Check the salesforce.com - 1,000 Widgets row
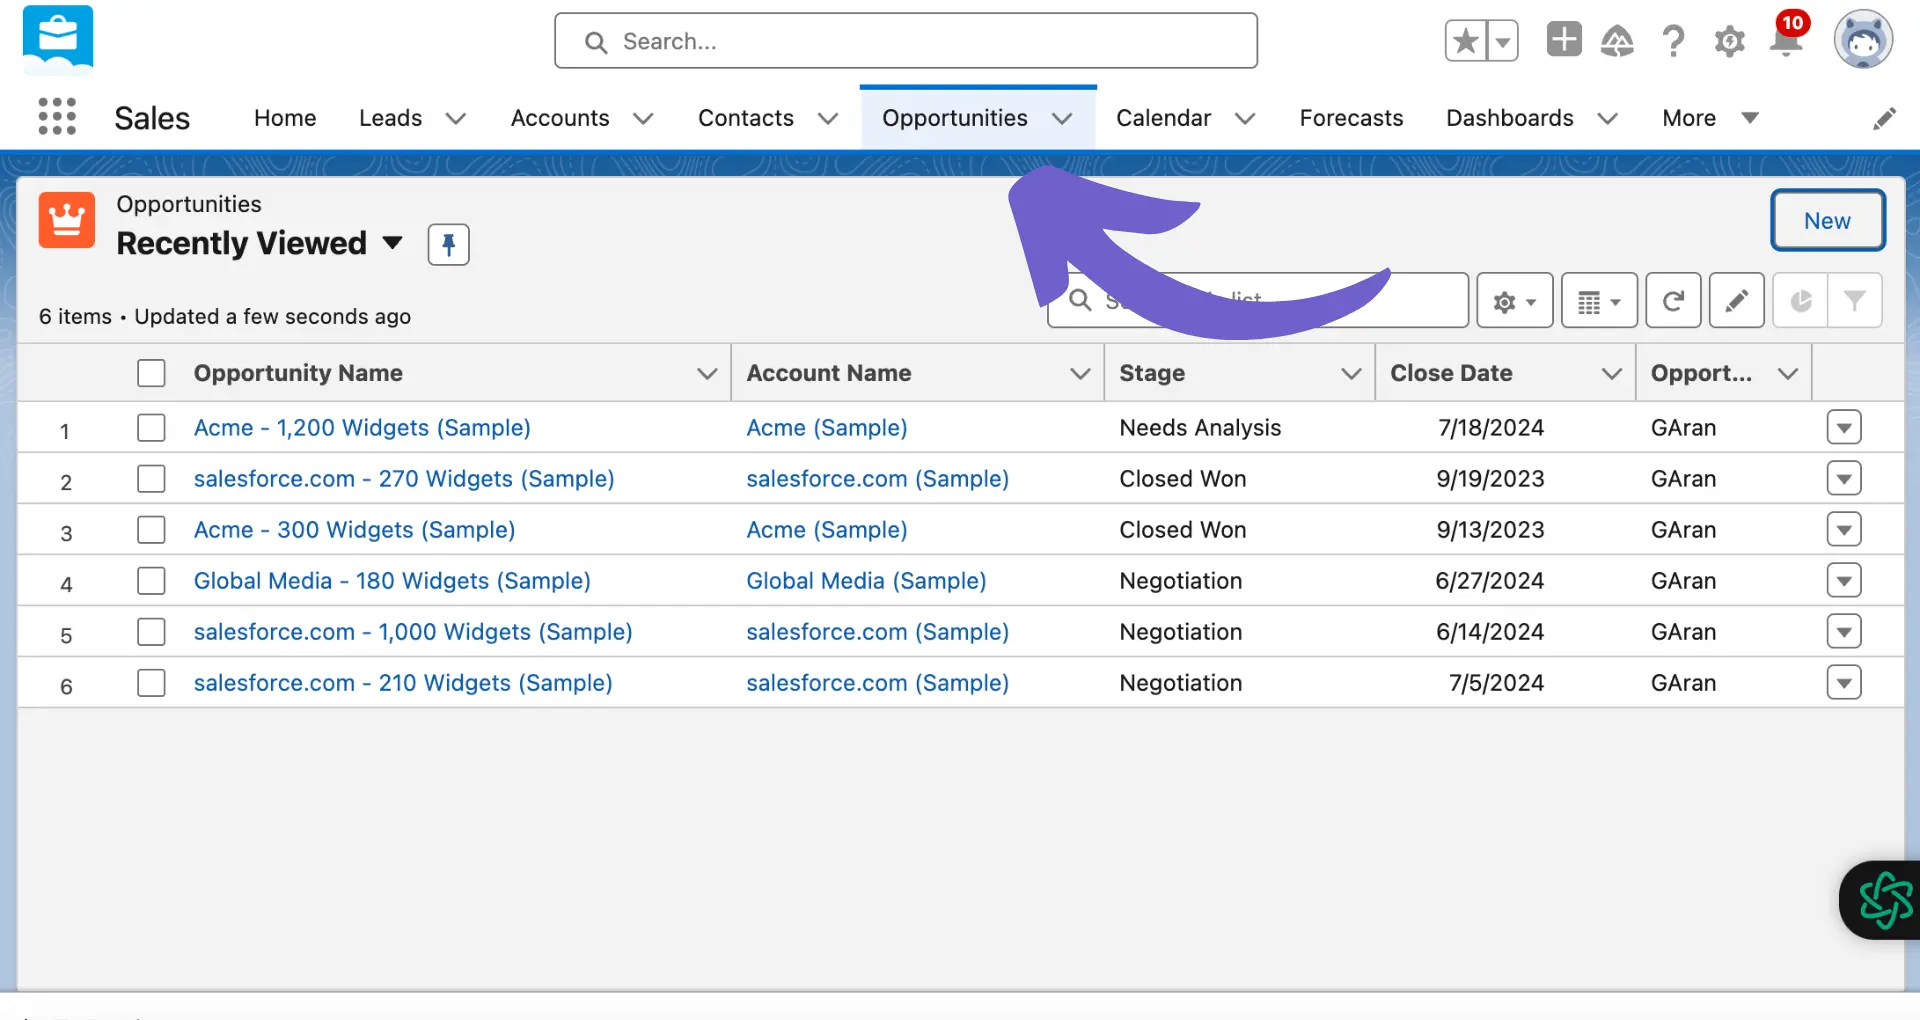1920x1020 pixels. [151, 632]
